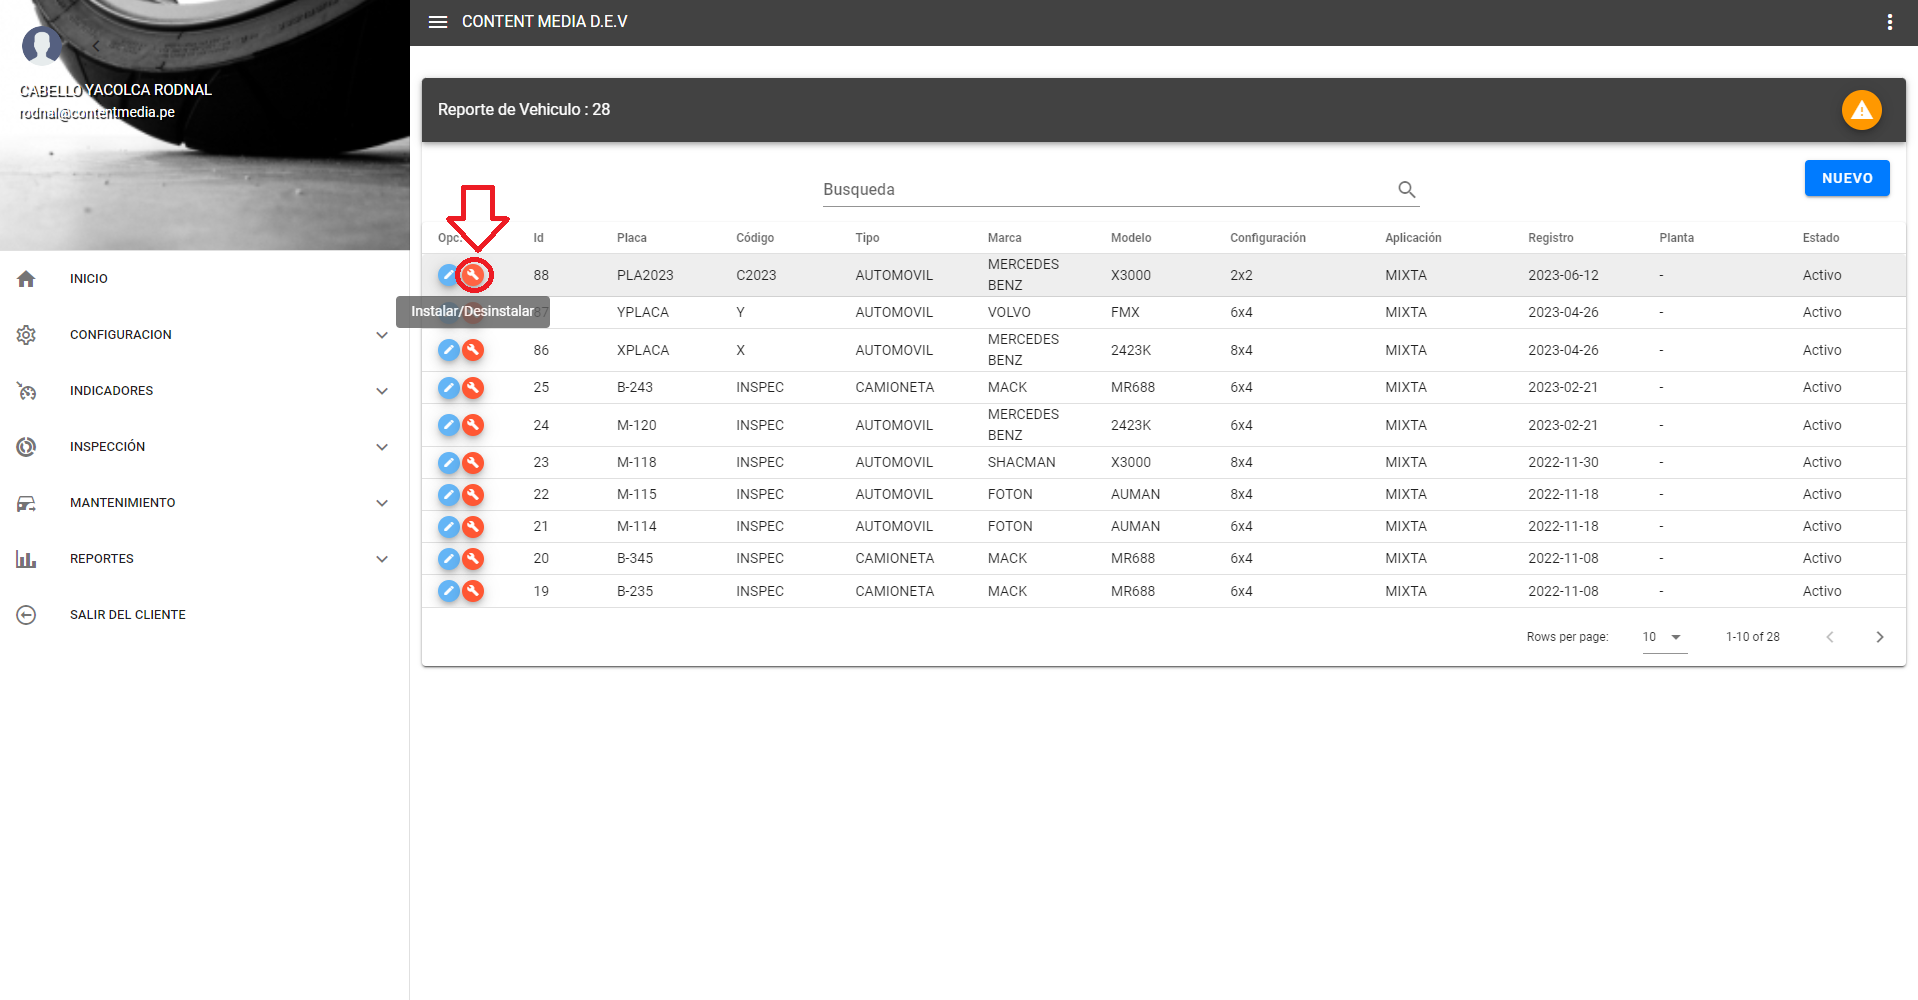This screenshot has height=1000, width=1918.
Task: Click the orange warning alert icon
Action: point(1861,110)
